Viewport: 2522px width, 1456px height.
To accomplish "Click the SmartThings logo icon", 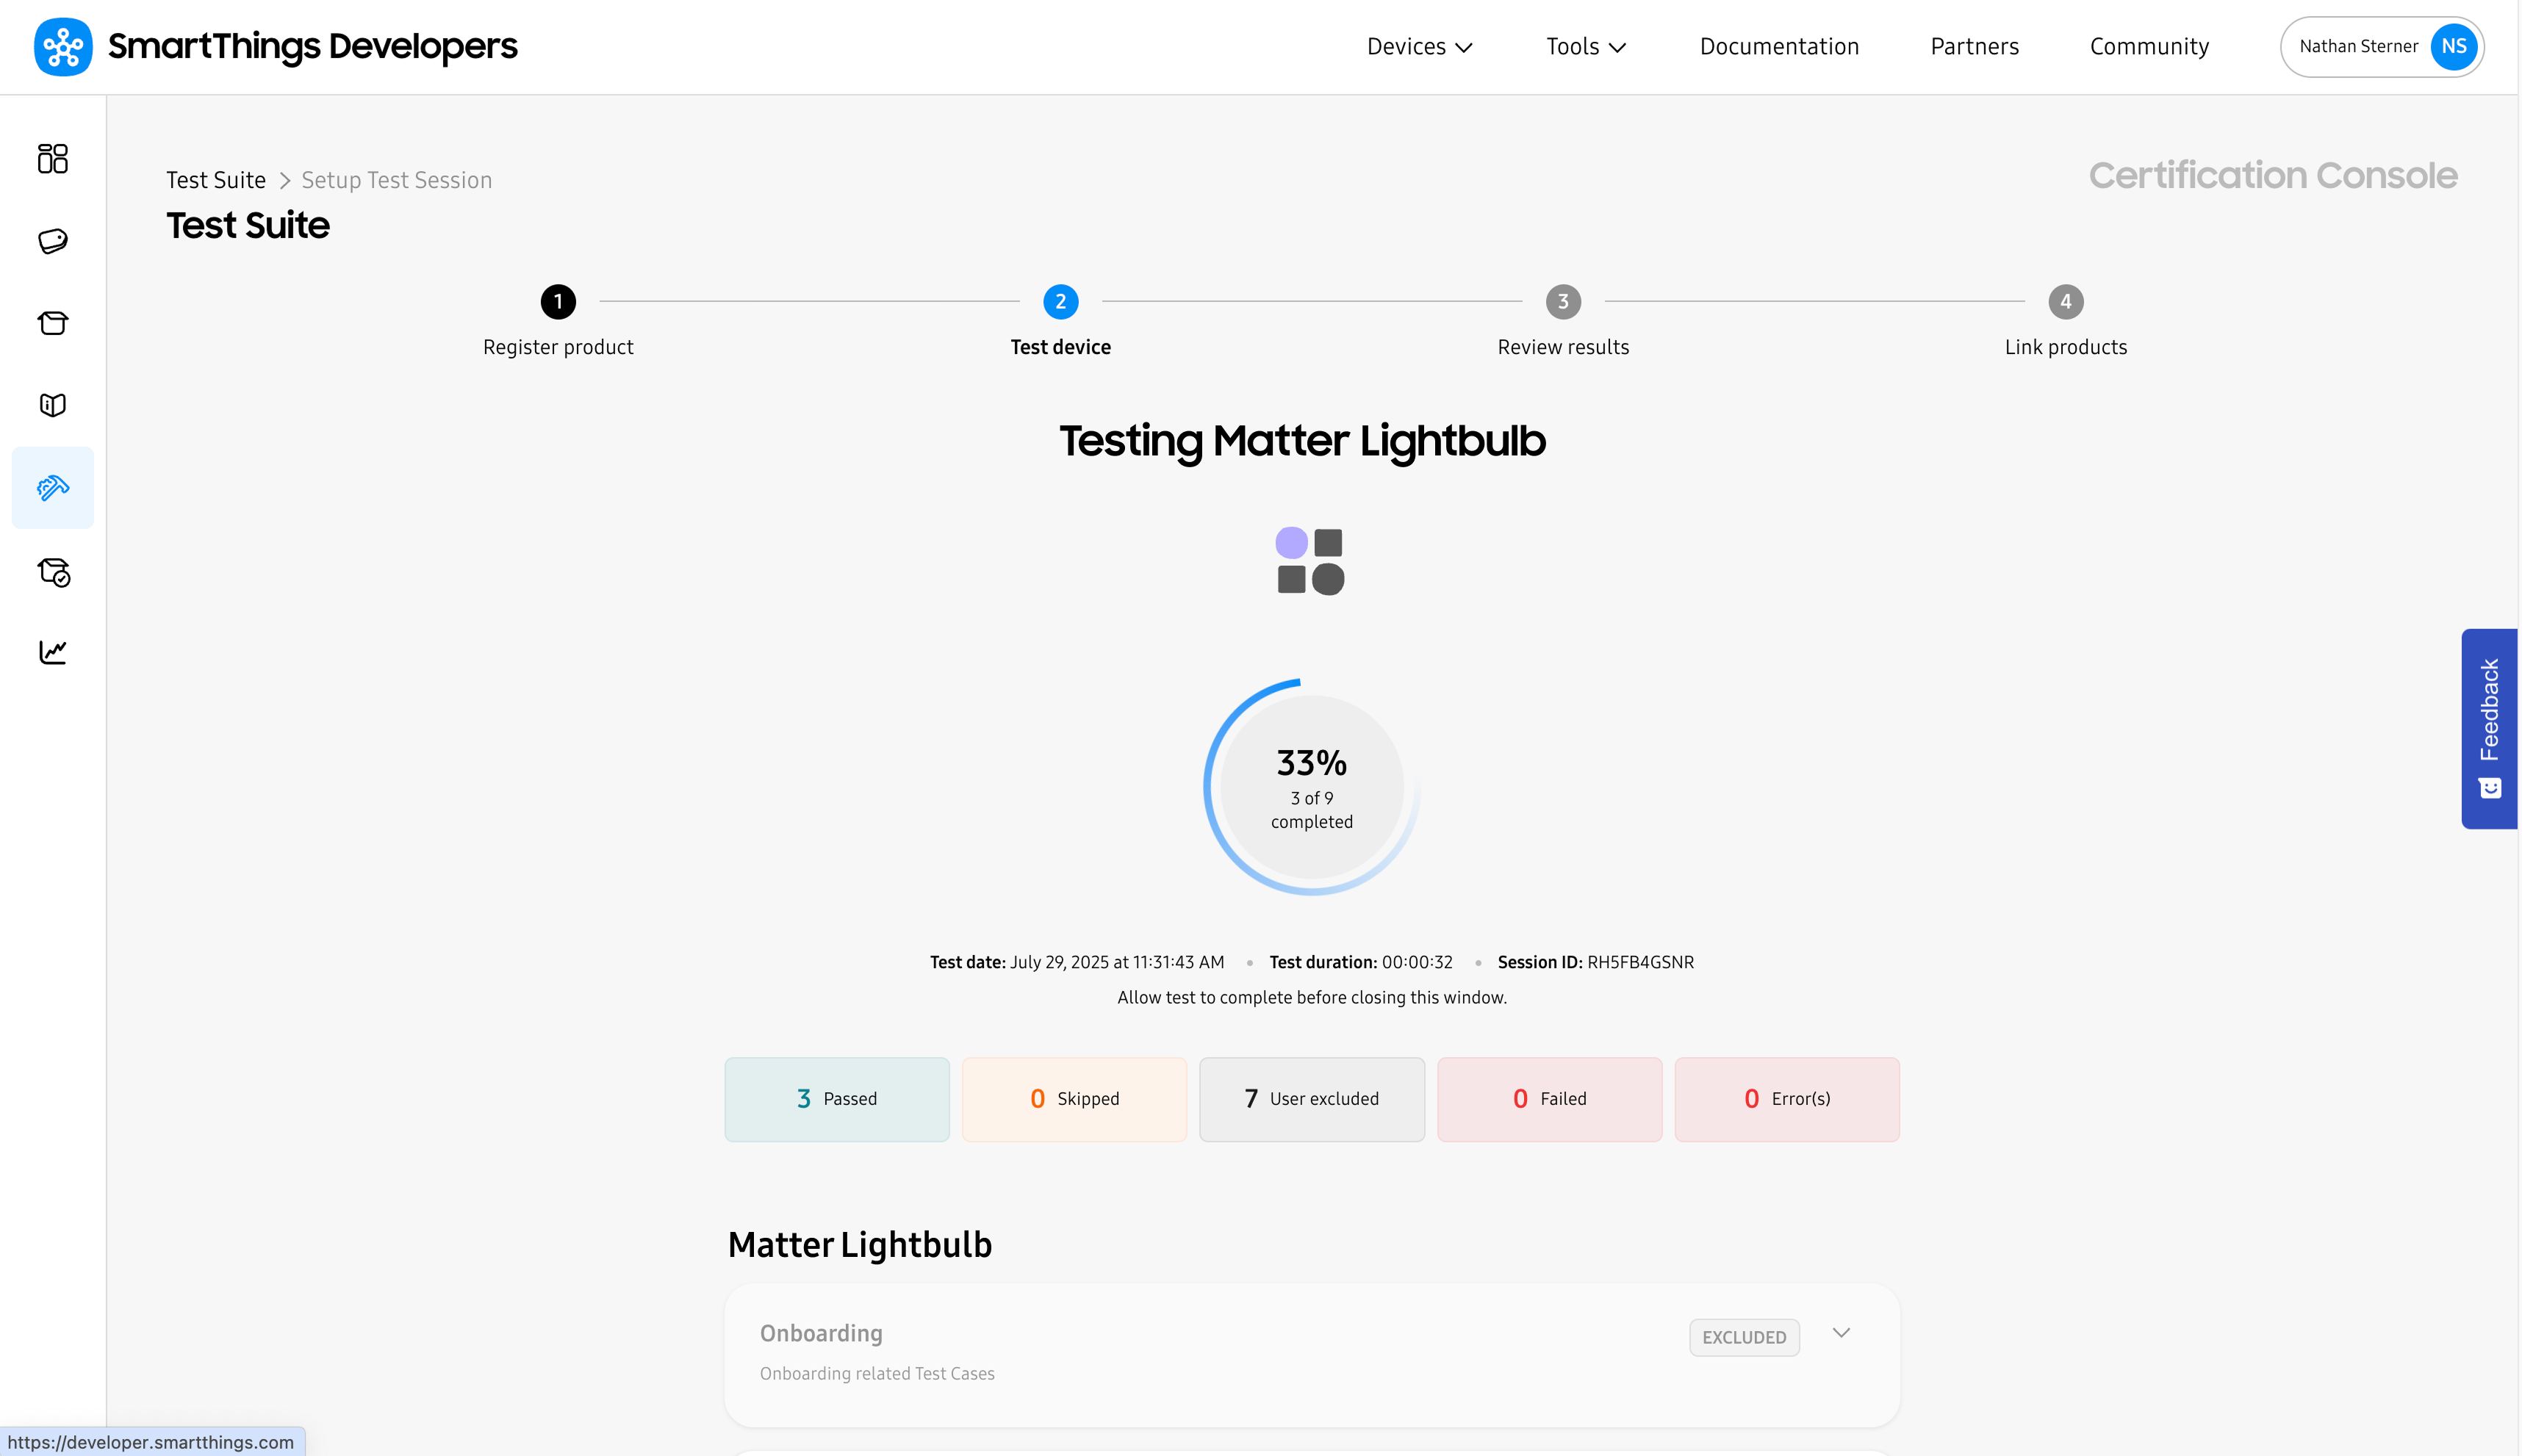I will click(63, 46).
